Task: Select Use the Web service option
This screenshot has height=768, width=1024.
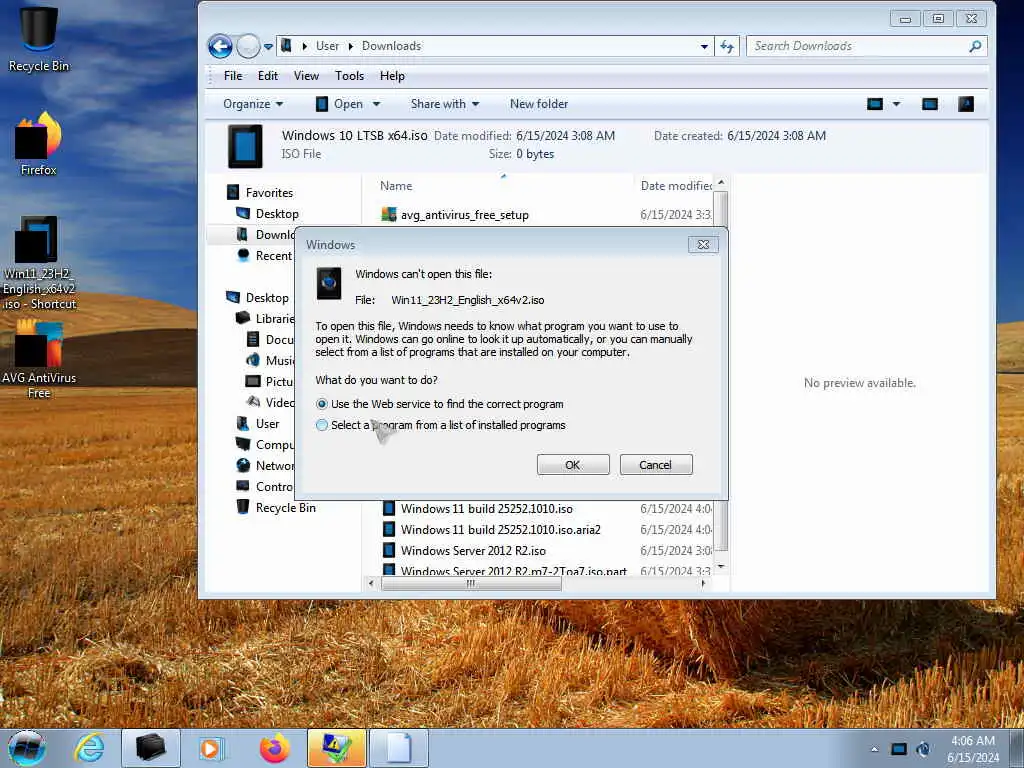Action: click(439, 404)
